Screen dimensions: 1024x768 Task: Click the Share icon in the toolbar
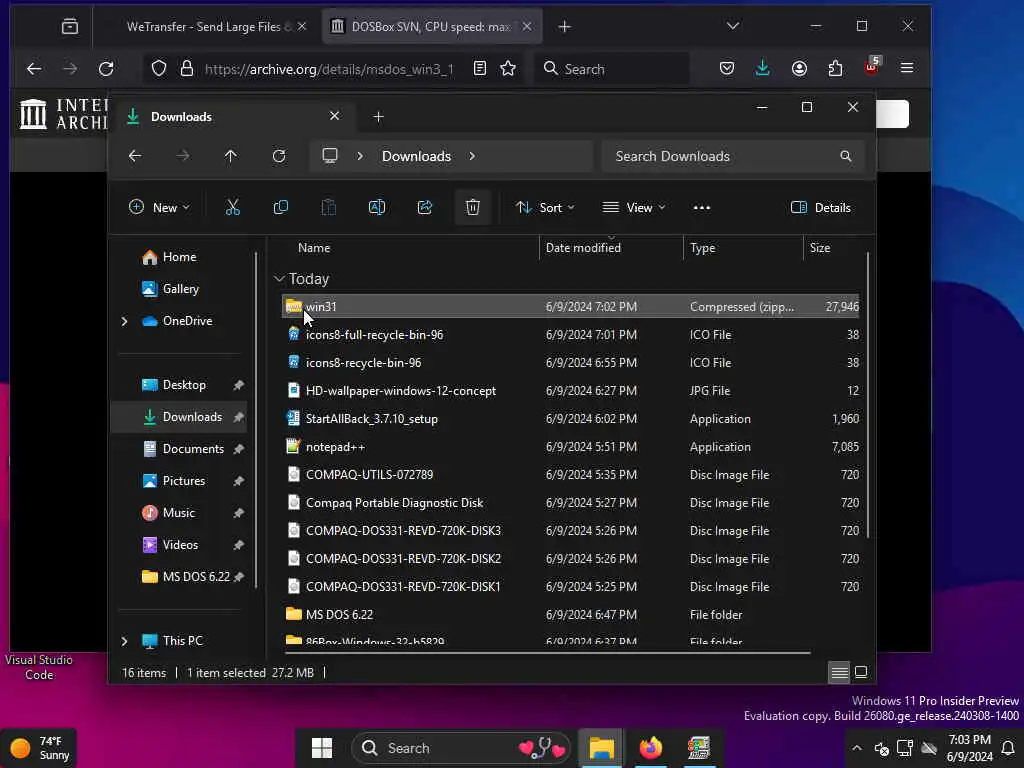[425, 208]
